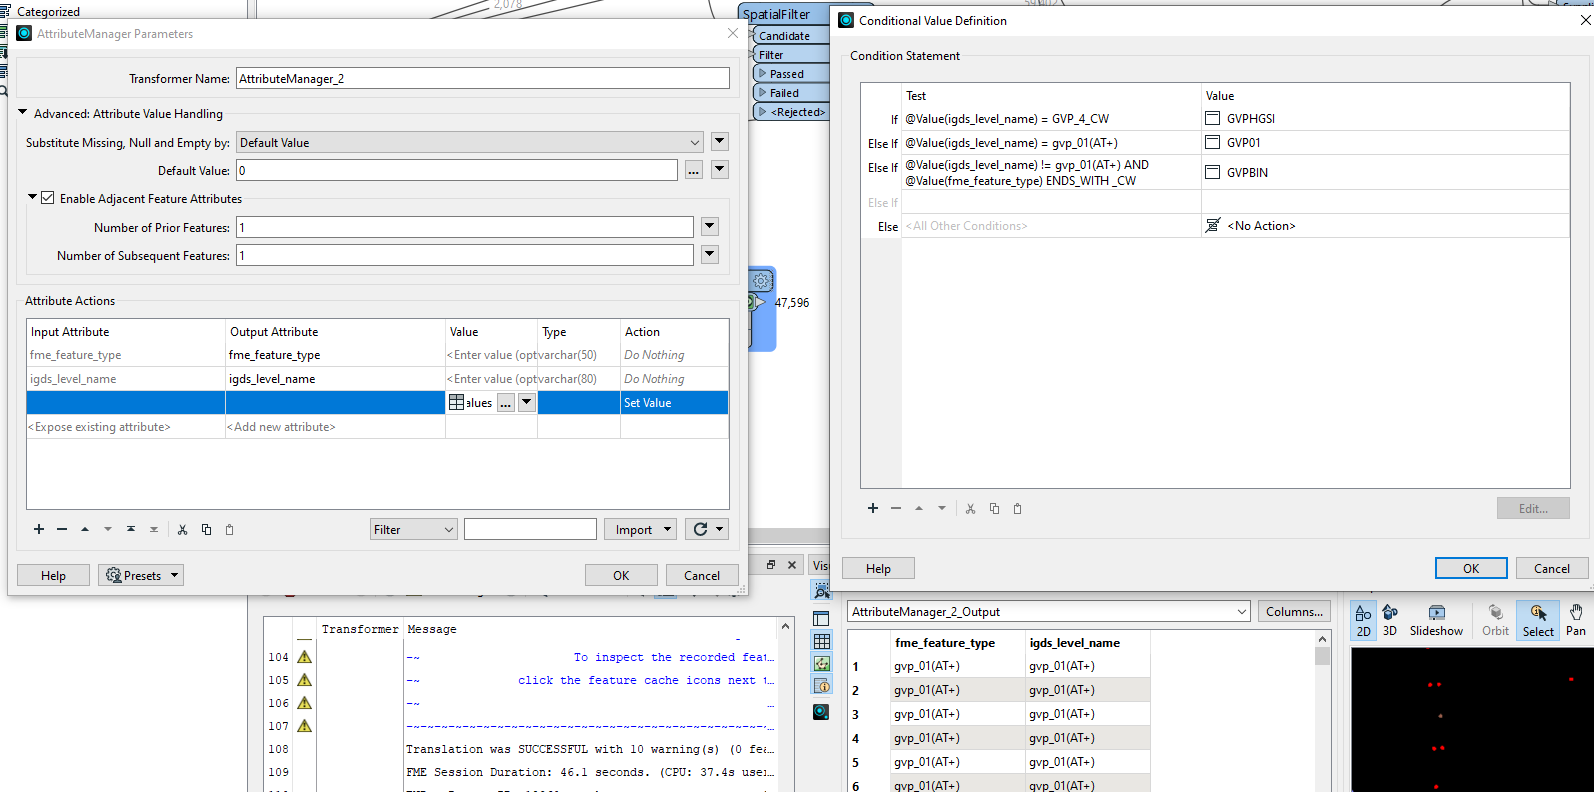Cut condition in Conditional Value Definition
This screenshot has height=792, width=1594.
pos(970,508)
